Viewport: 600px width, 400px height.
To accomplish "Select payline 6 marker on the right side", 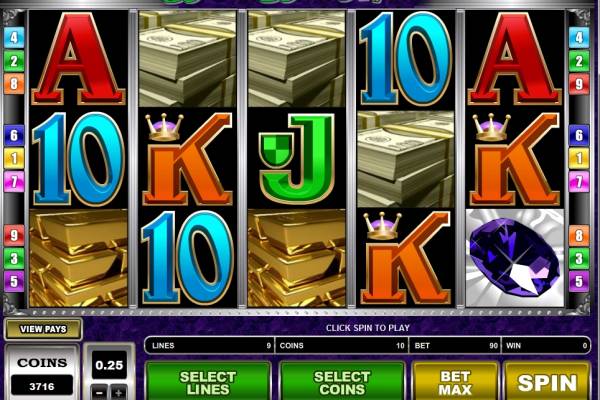I will [x=579, y=135].
